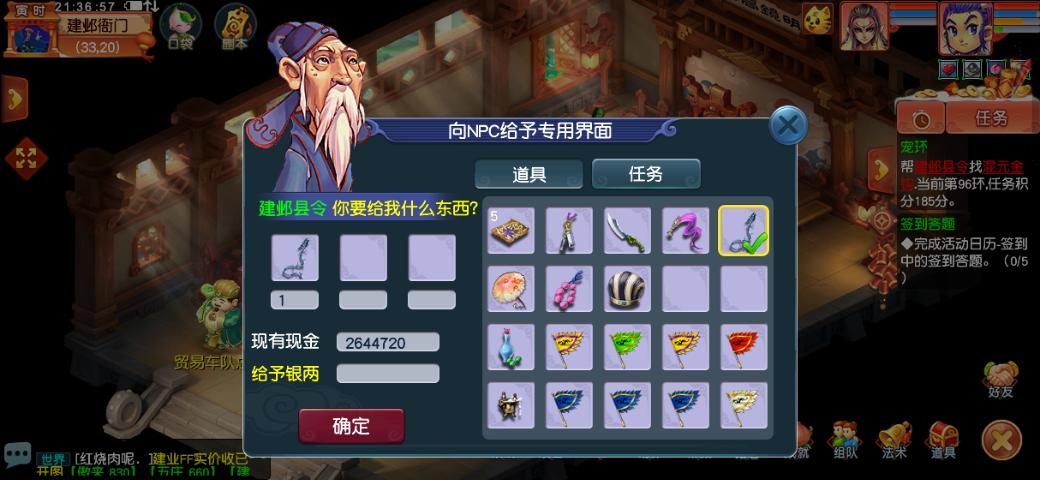Select the pink ribbon whip item
The height and width of the screenshot is (480, 1040).
point(686,230)
